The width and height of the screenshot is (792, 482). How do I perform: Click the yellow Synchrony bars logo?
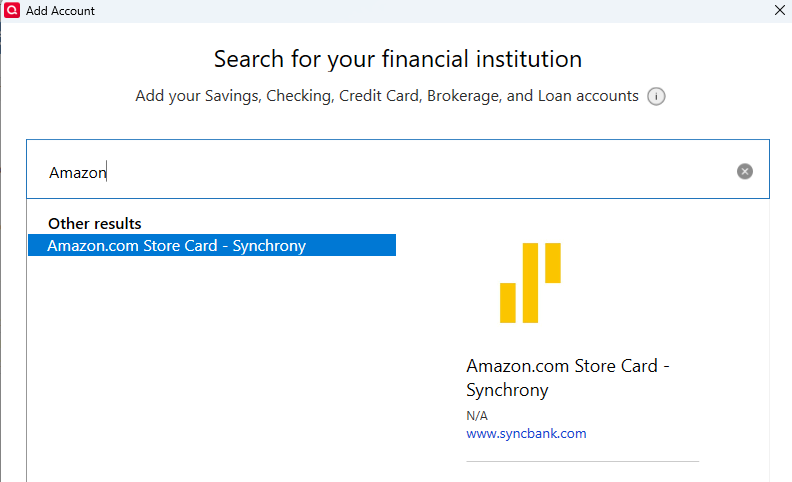click(x=530, y=283)
